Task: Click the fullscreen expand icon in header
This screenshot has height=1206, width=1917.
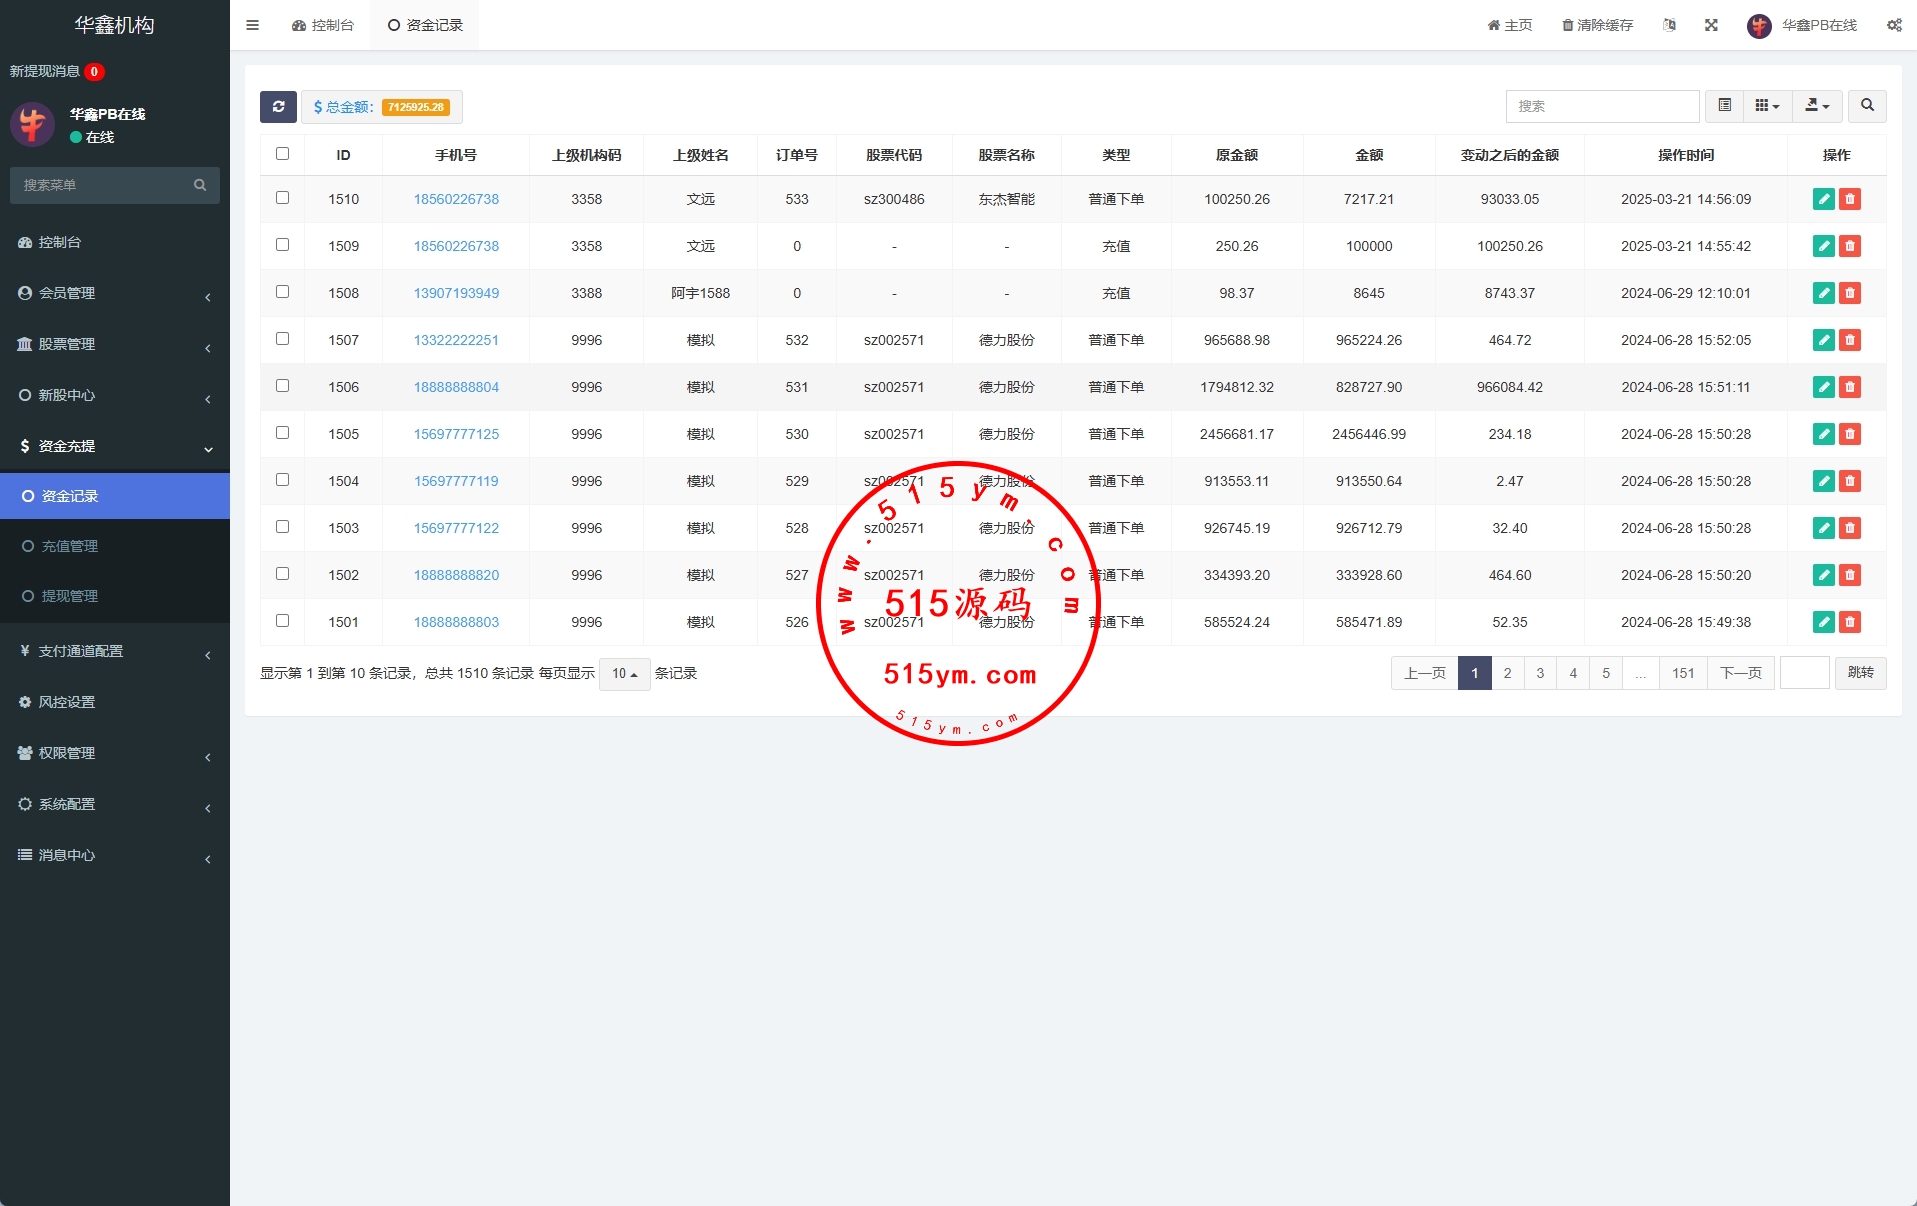Action: tap(1711, 25)
